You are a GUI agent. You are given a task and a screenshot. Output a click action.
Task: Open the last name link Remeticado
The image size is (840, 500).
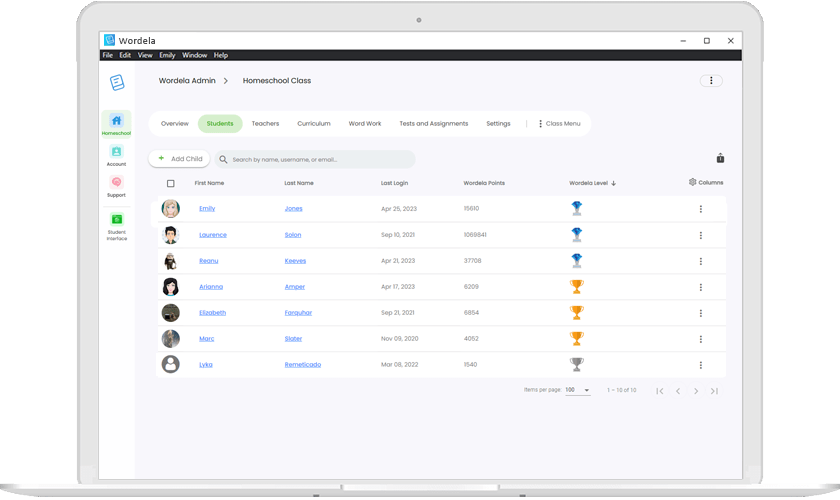(303, 364)
